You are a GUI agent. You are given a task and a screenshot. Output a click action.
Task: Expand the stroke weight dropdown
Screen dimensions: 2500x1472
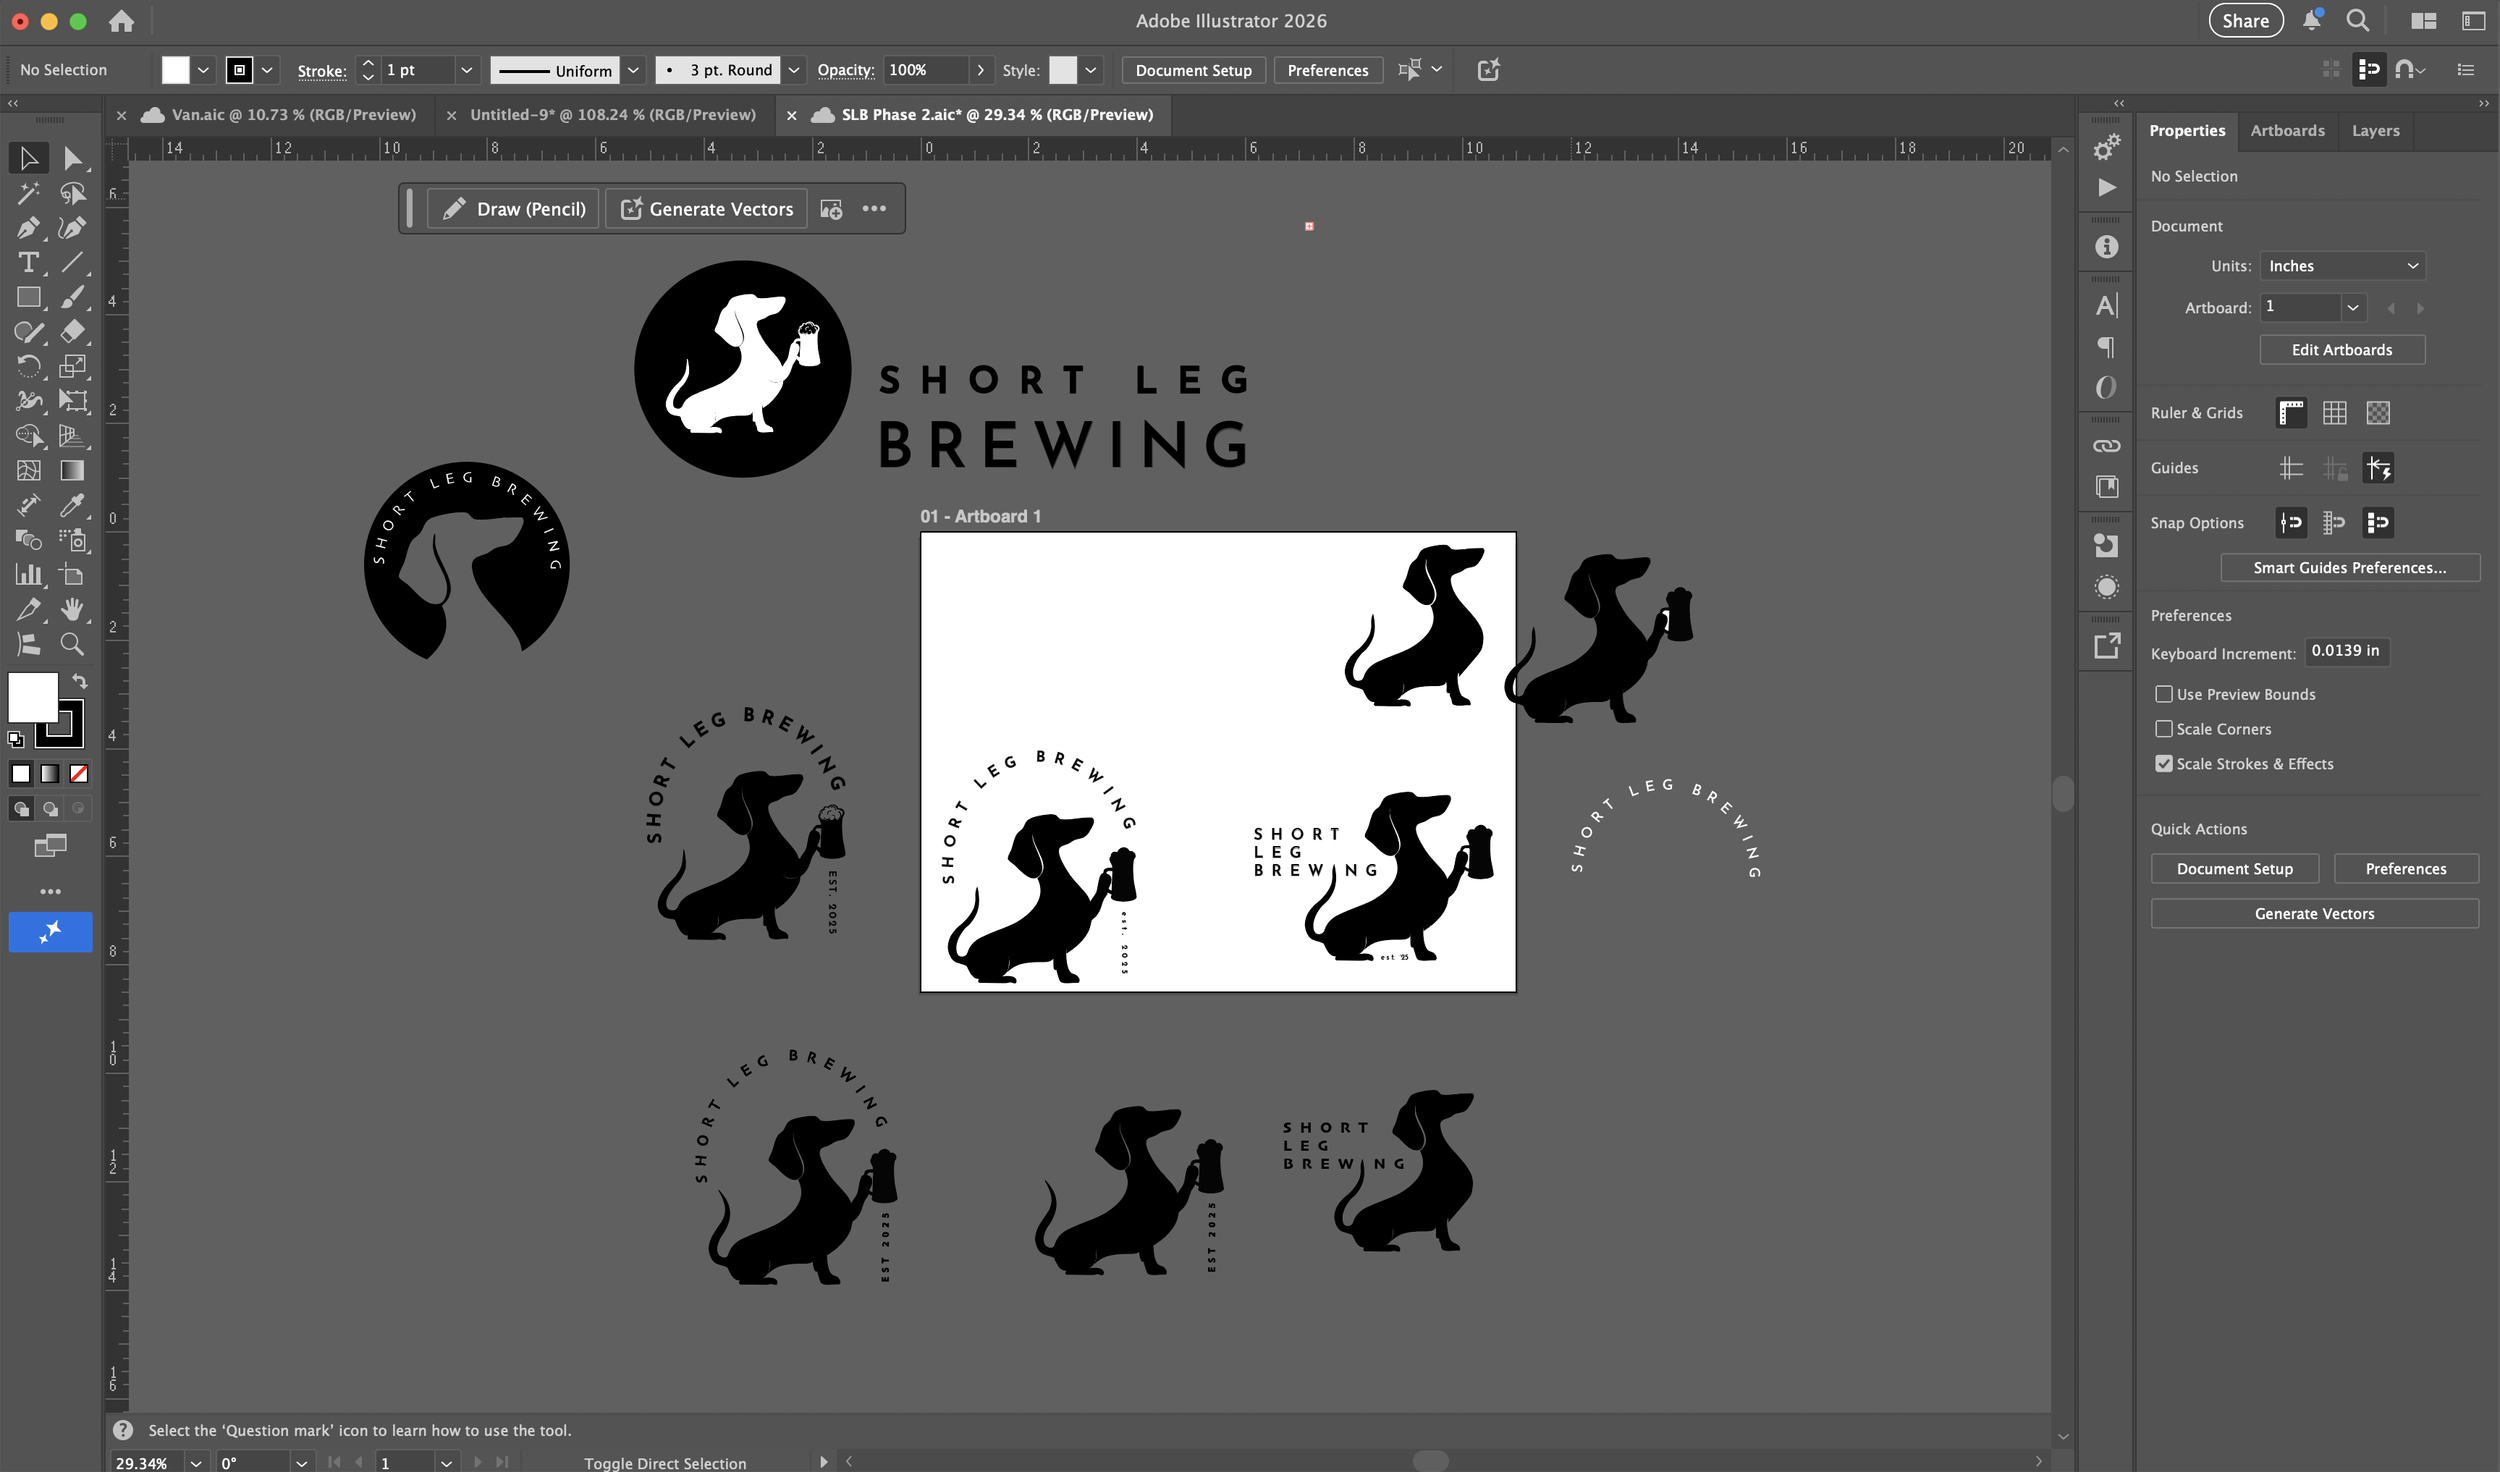pos(466,70)
